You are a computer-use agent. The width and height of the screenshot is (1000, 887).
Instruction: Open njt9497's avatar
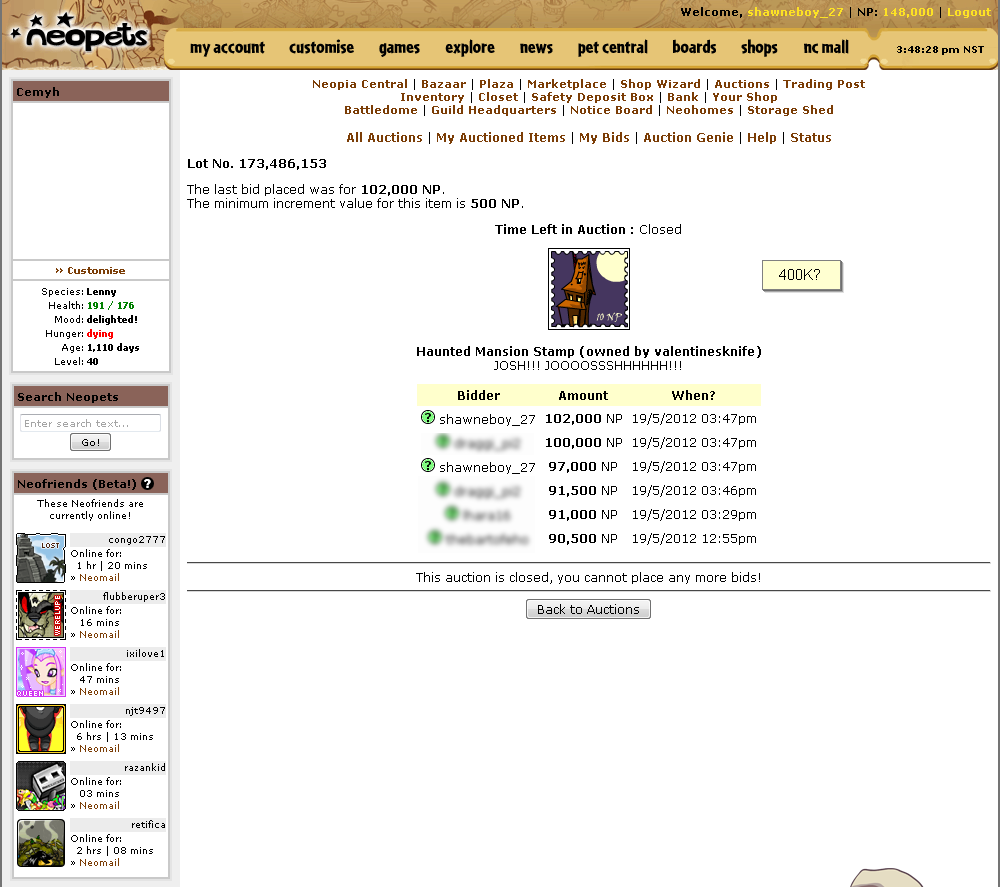click(41, 729)
